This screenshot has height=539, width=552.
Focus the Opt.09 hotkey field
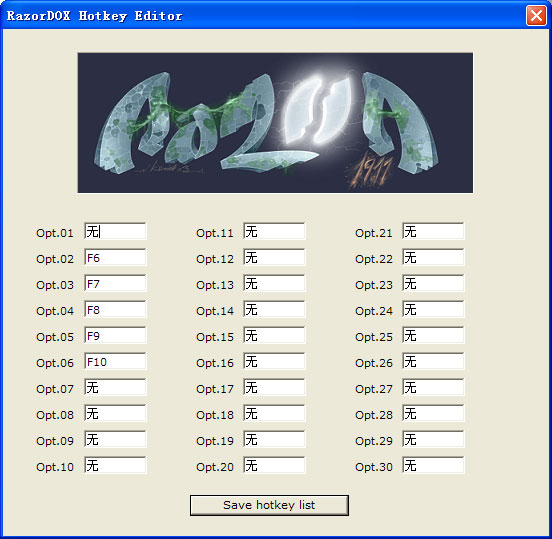[115, 440]
